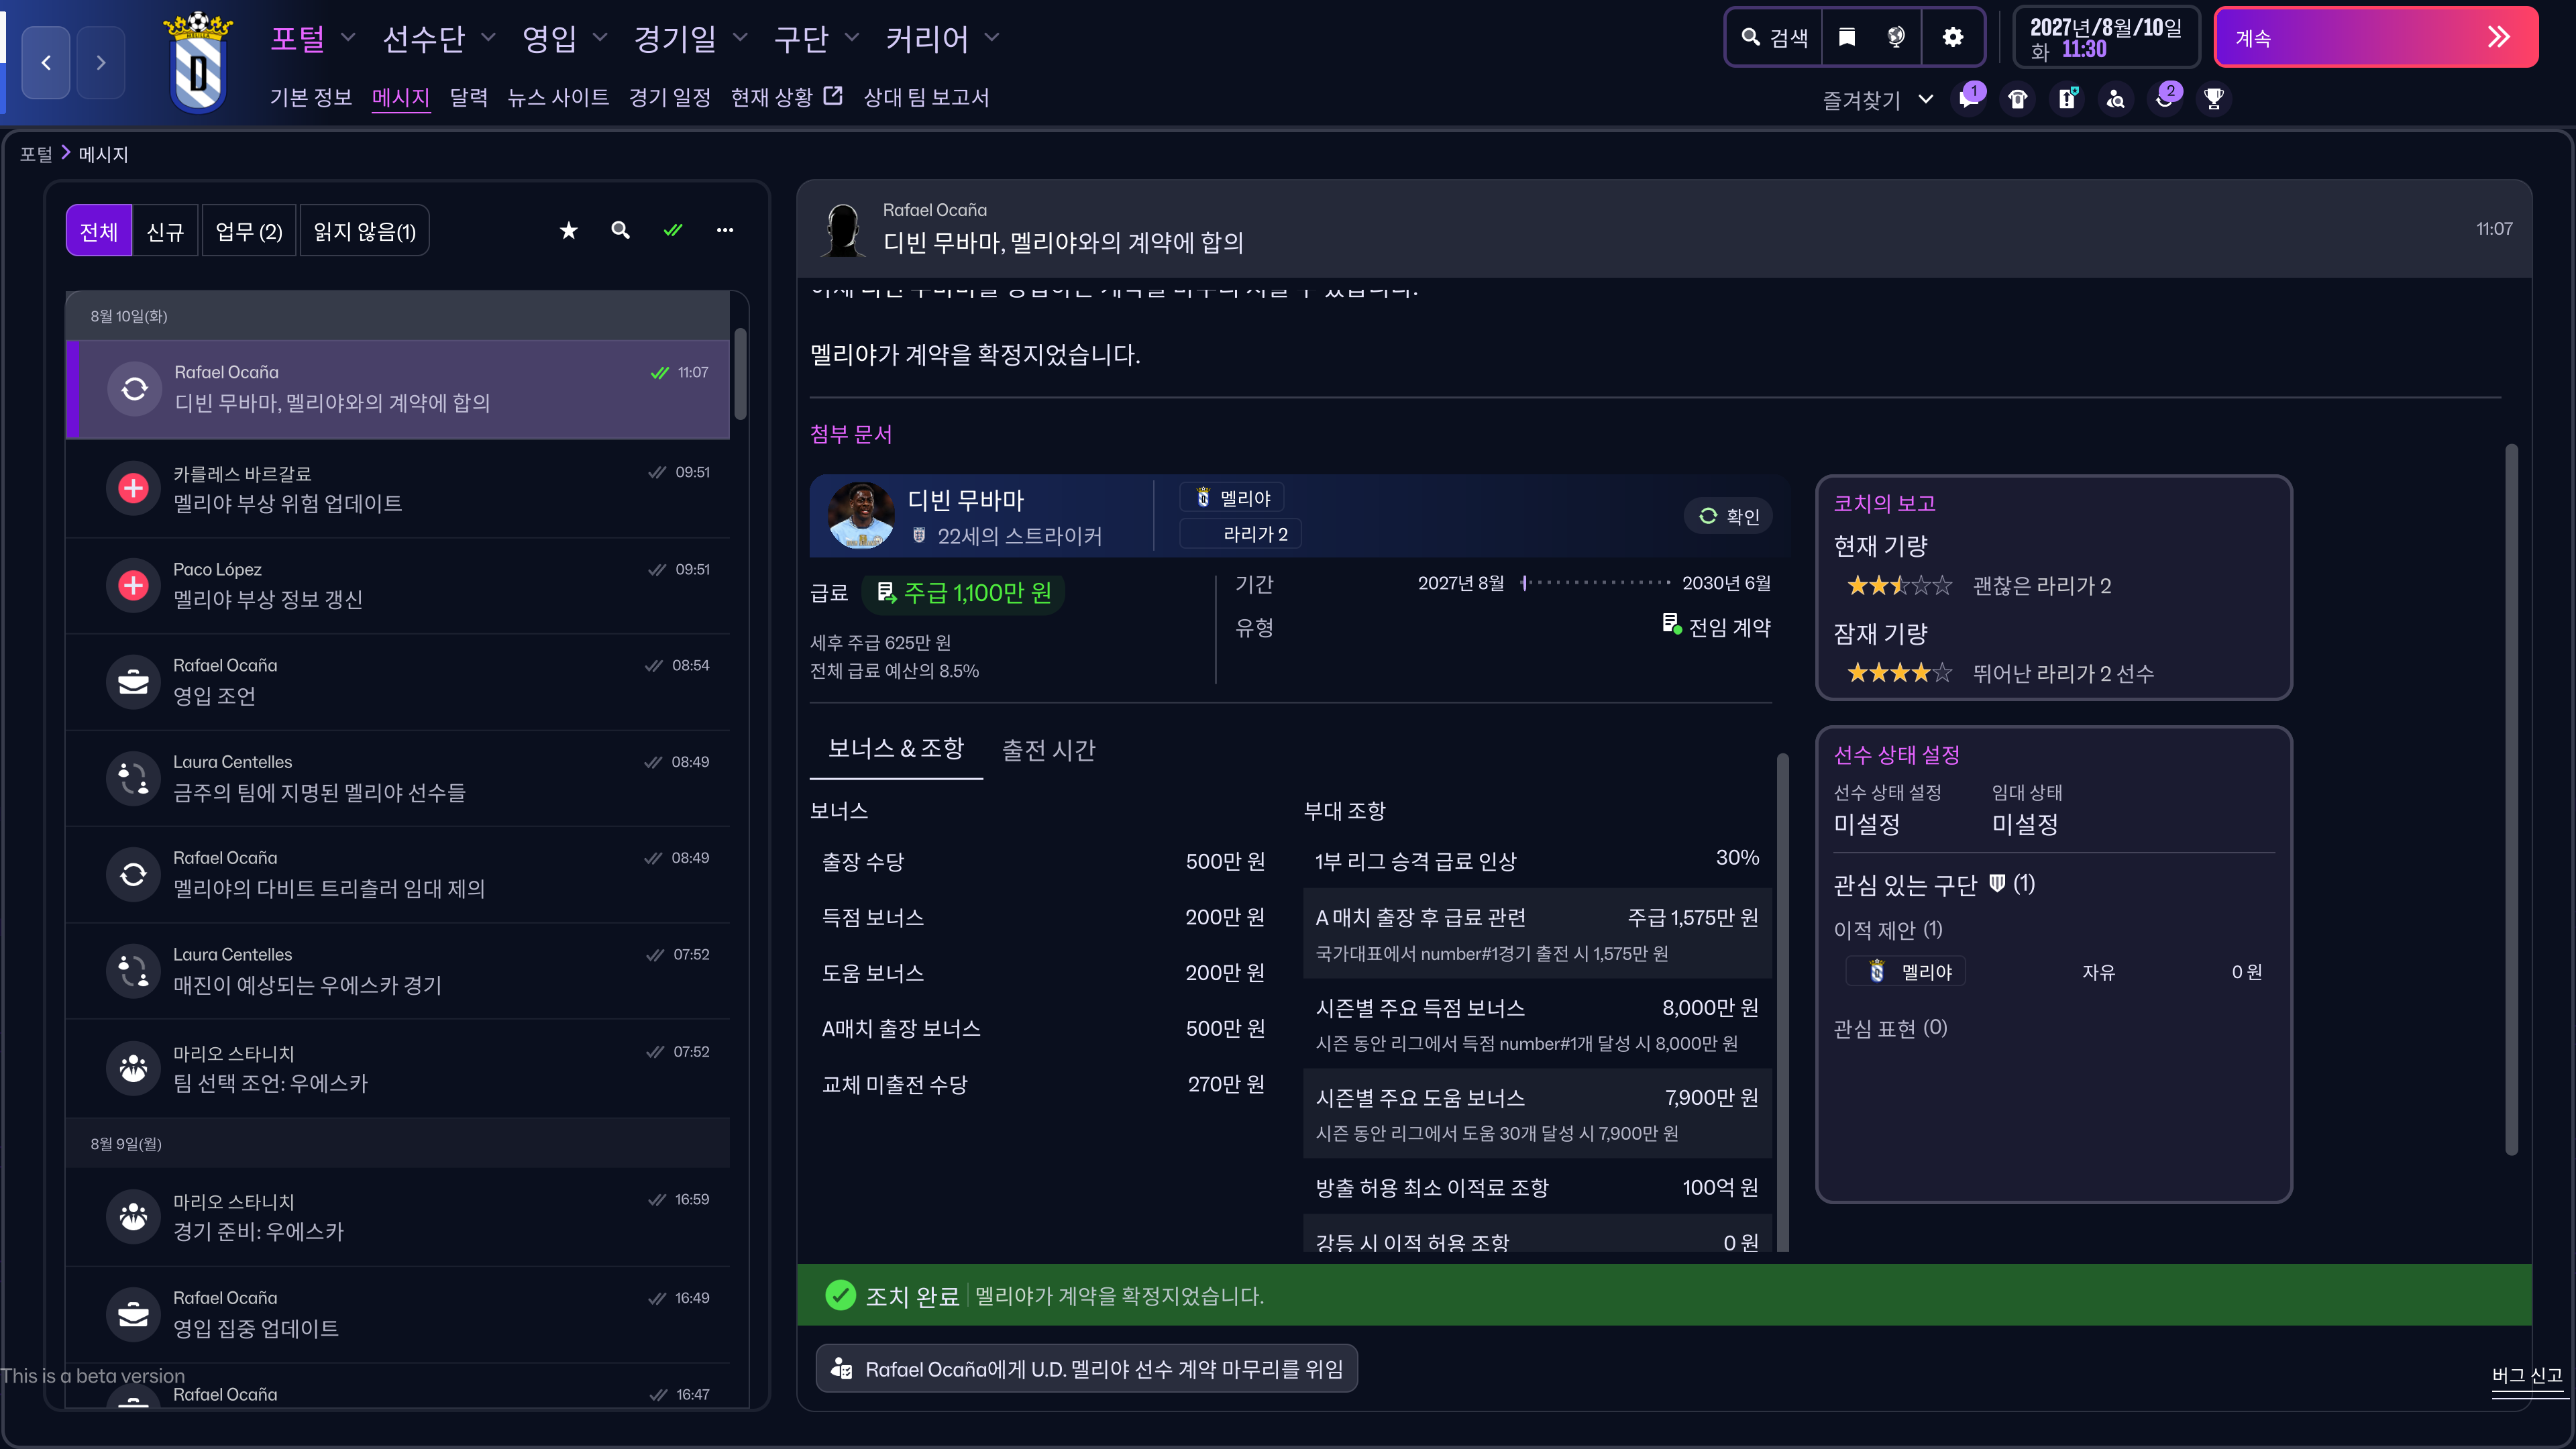
Task: Select the 읽지 않음(1) unread filter
Action: pos(364,232)
